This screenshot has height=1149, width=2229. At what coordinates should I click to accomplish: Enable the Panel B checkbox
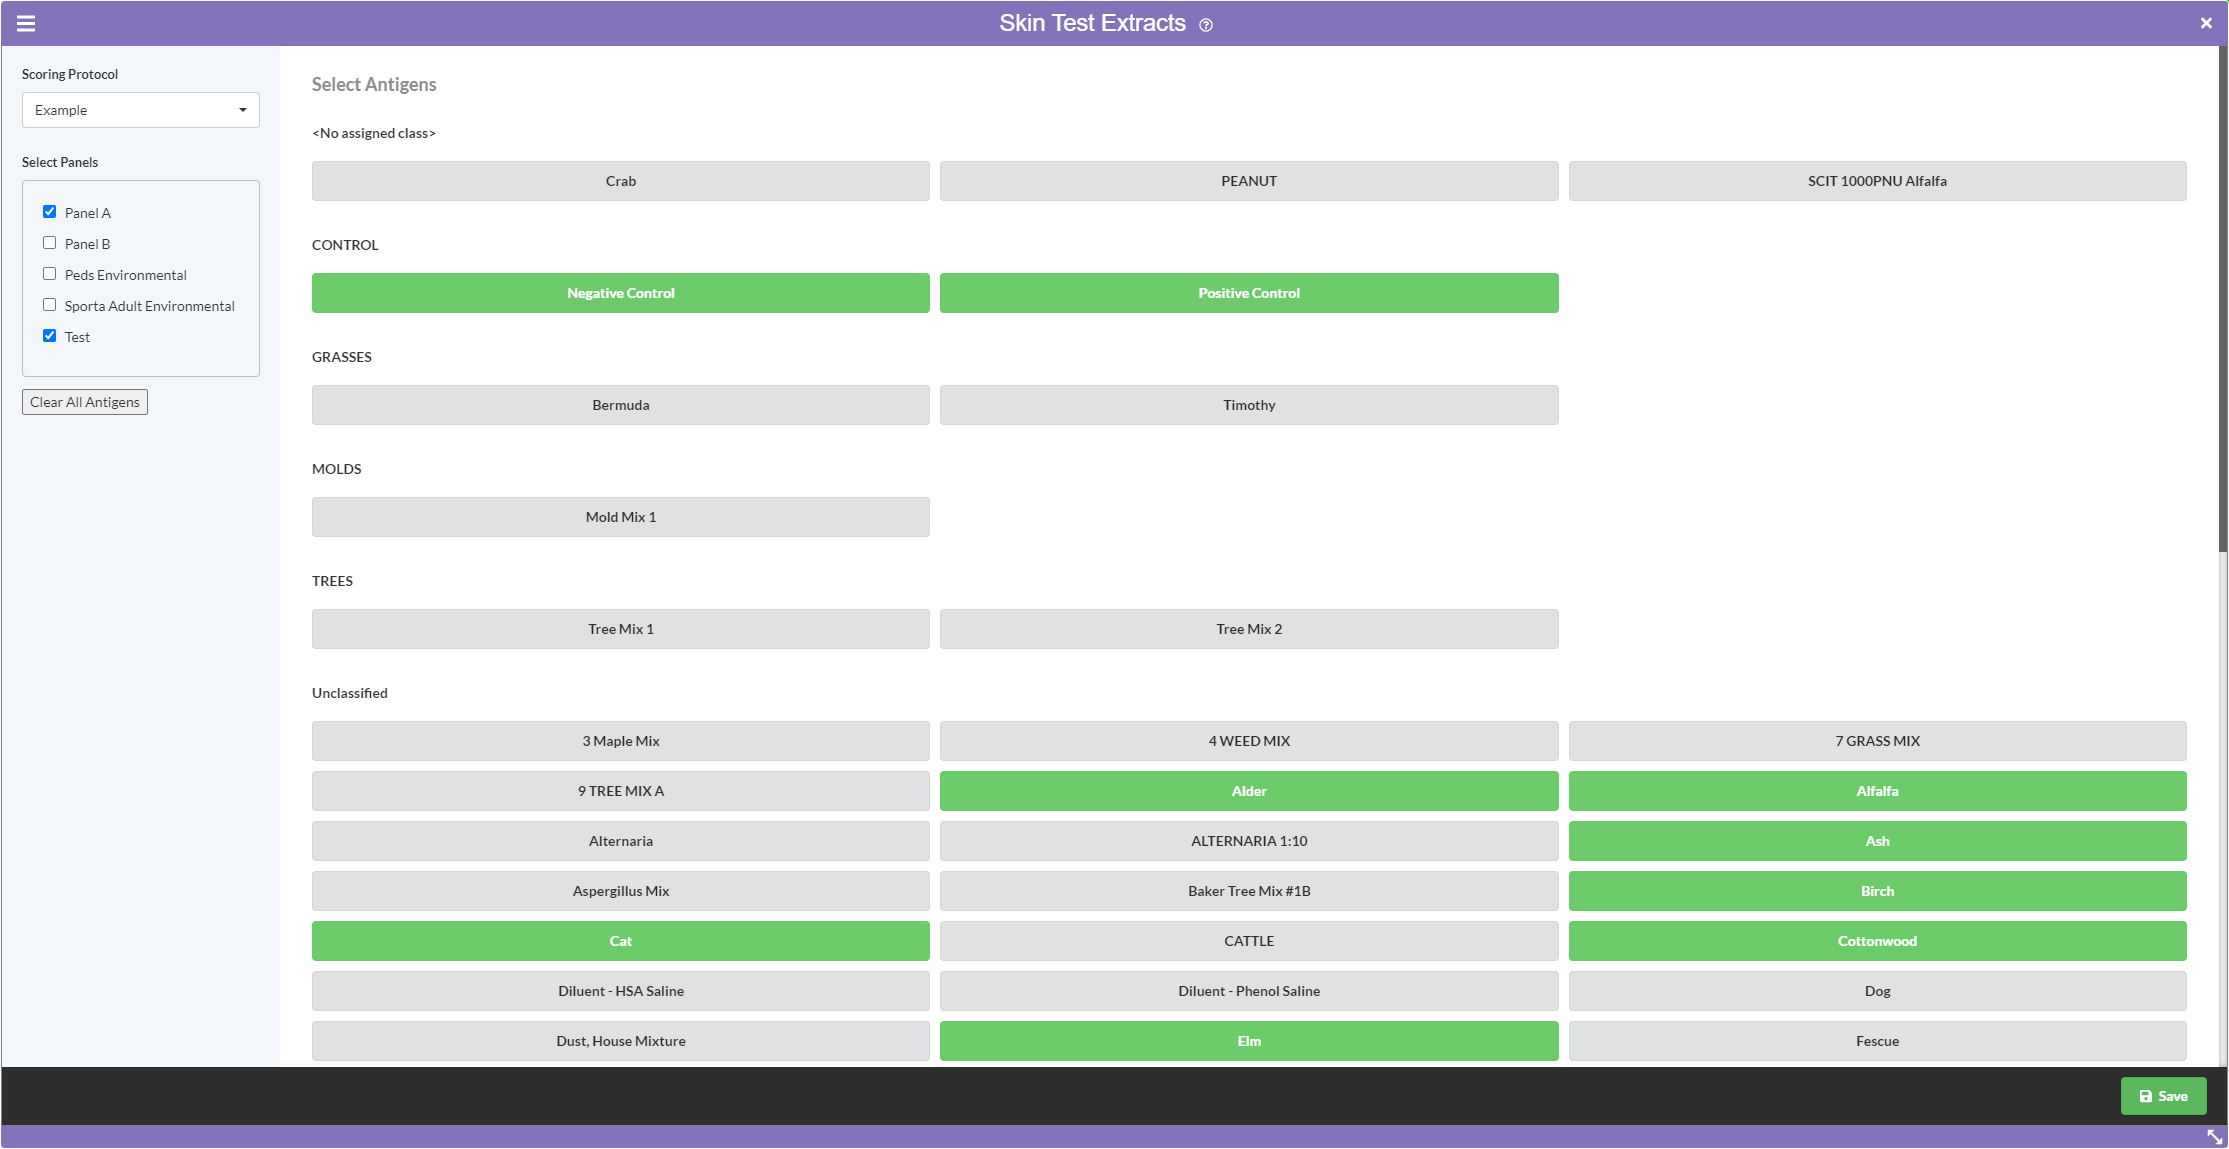click(49, 243)
